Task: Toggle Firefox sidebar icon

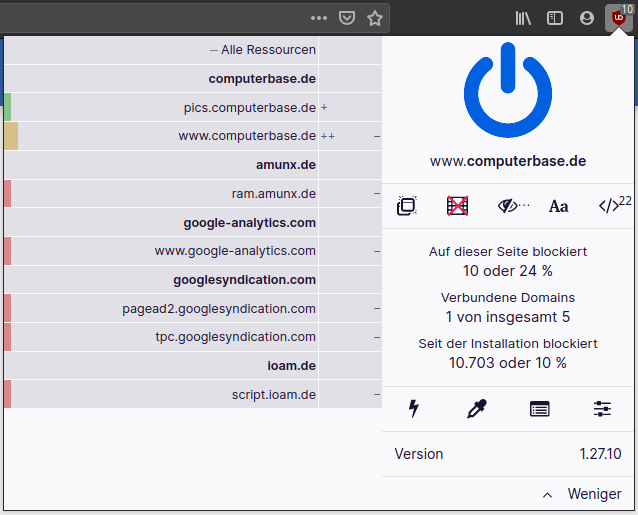Action: (x=555, y=18)
